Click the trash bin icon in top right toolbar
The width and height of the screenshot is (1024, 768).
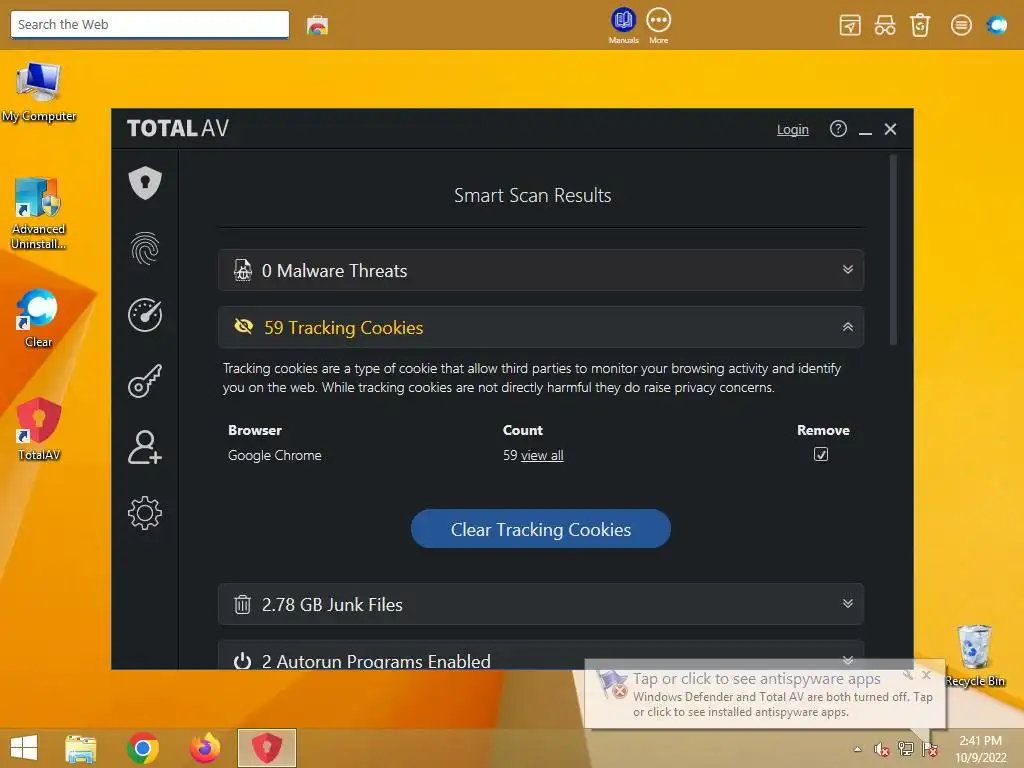(920, 25)
